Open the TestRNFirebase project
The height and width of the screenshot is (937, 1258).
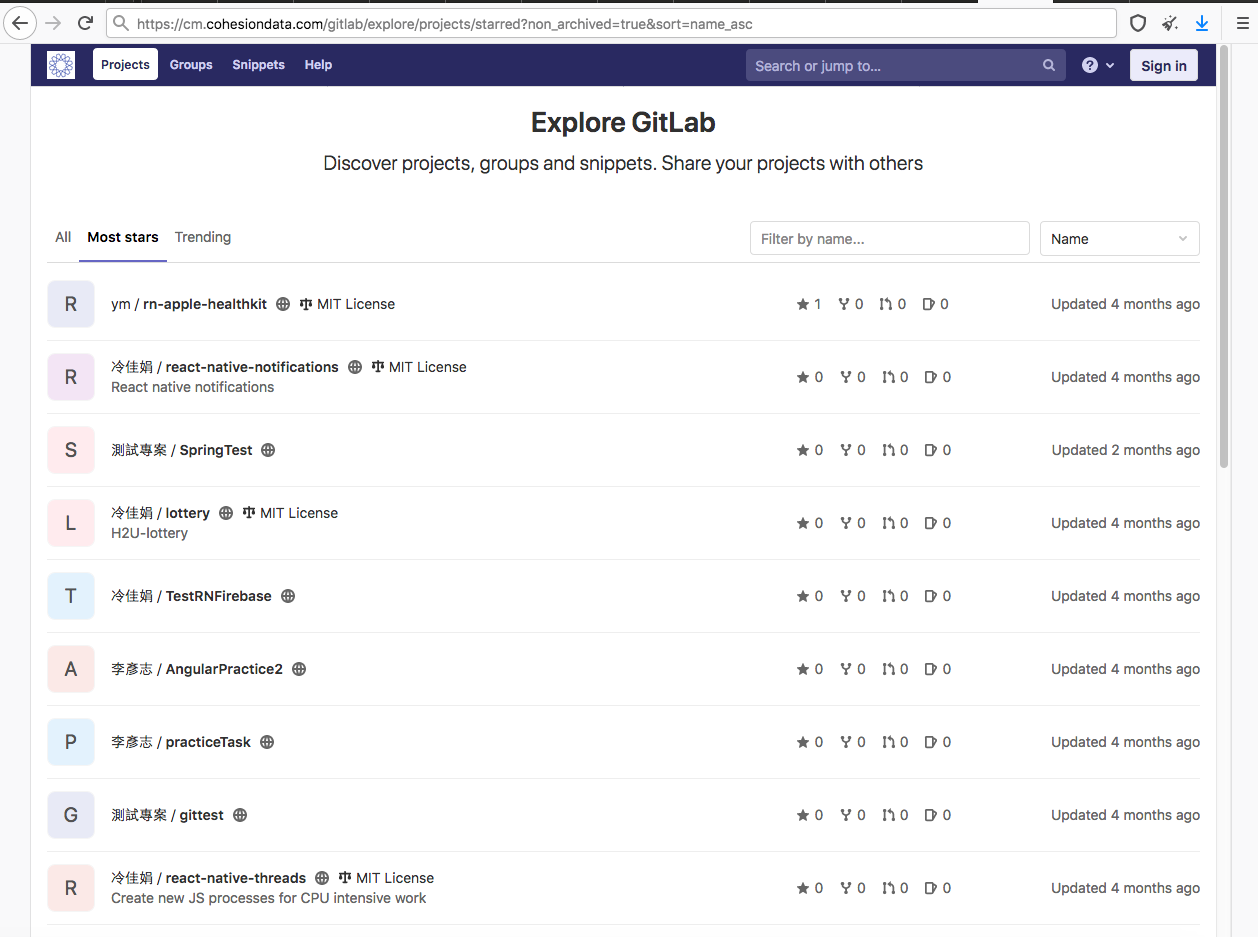point(191,596)
